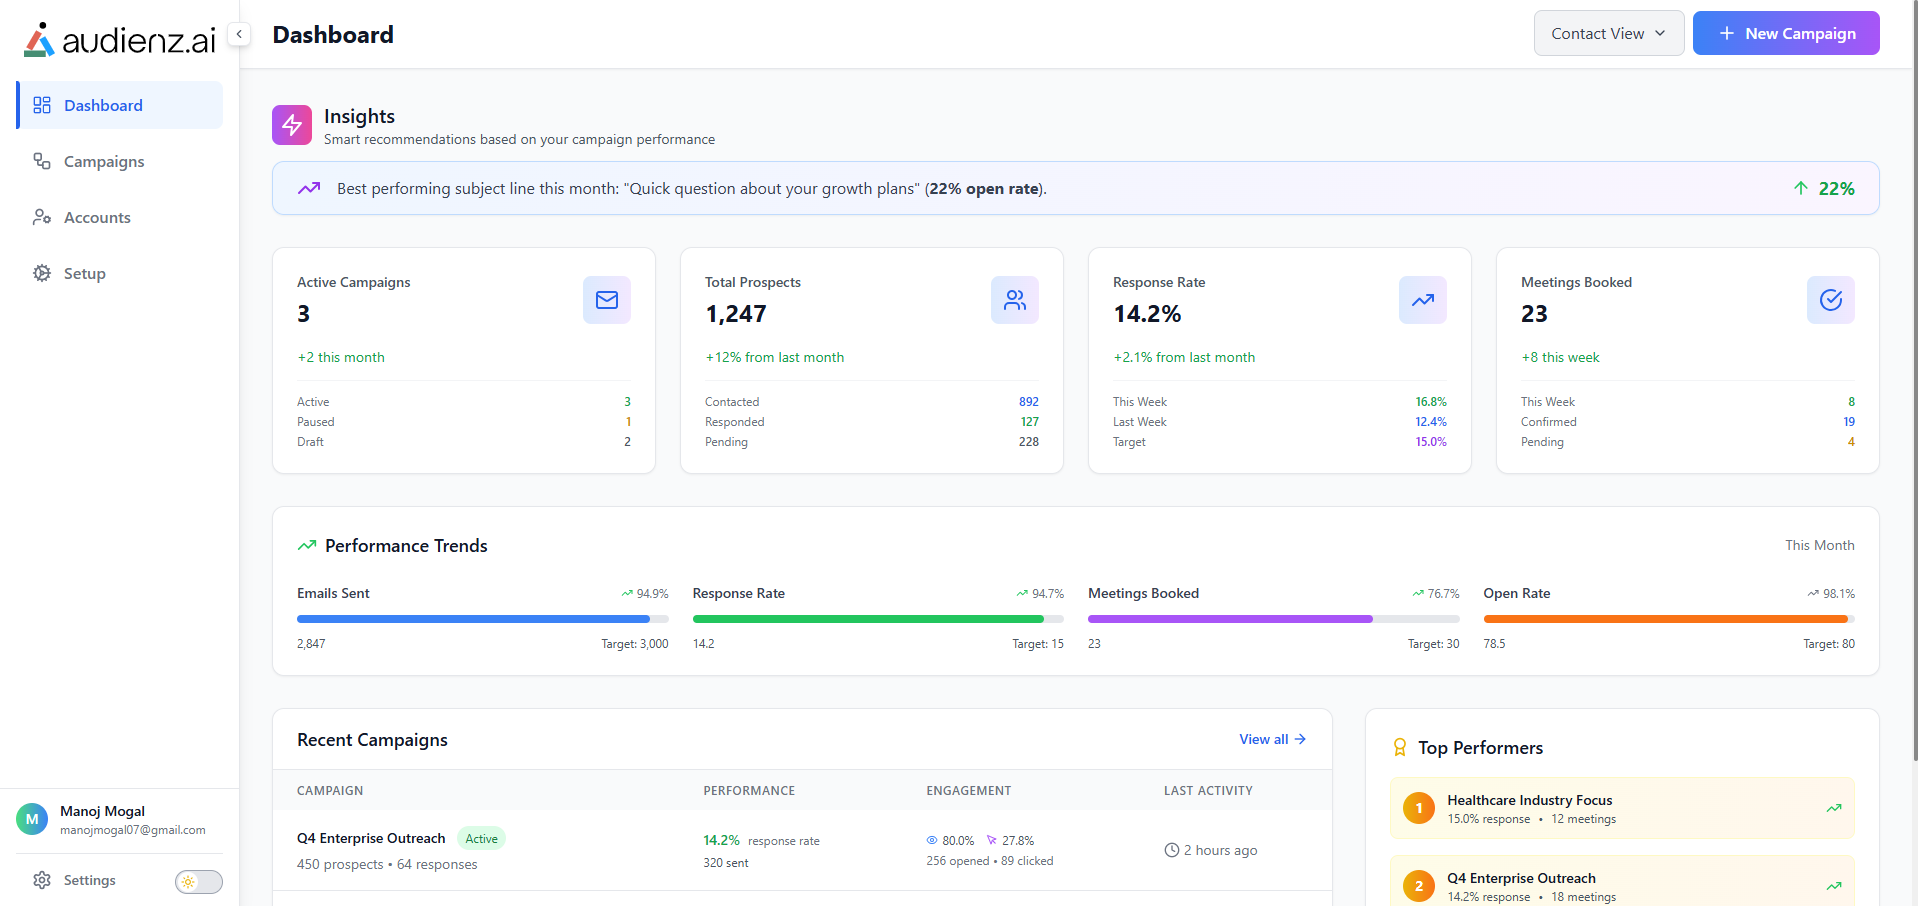
Task: Click the Top Performers award ribbon icon
Action: pos(1400,748)
